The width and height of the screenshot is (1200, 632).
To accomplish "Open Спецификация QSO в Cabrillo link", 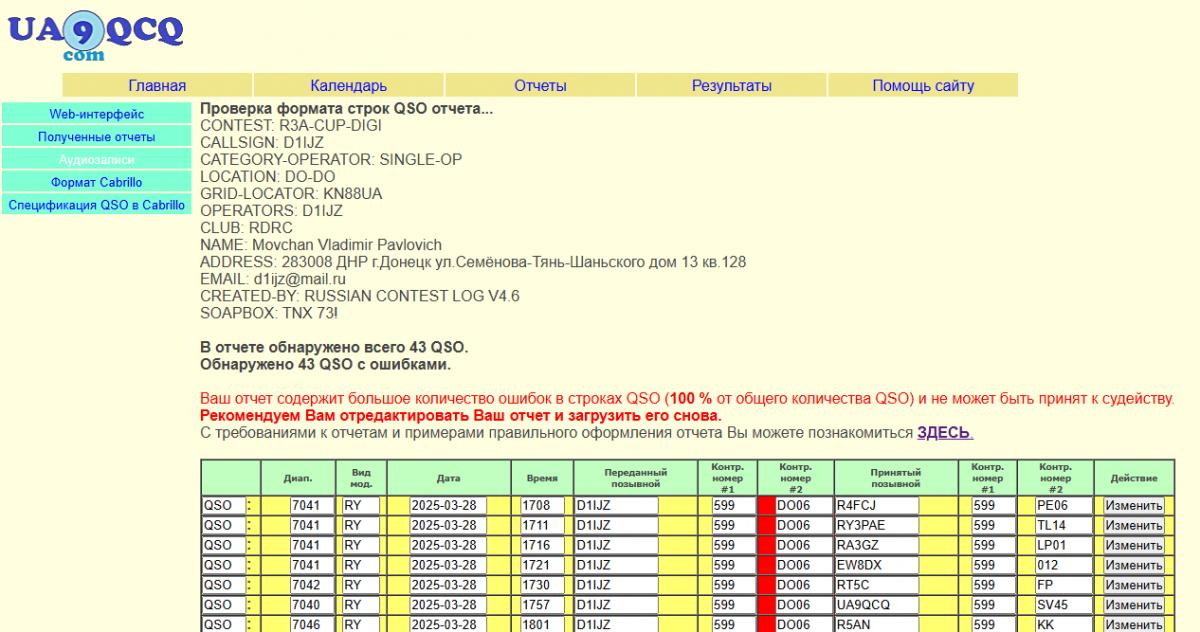I will click(x=96, y=205).
